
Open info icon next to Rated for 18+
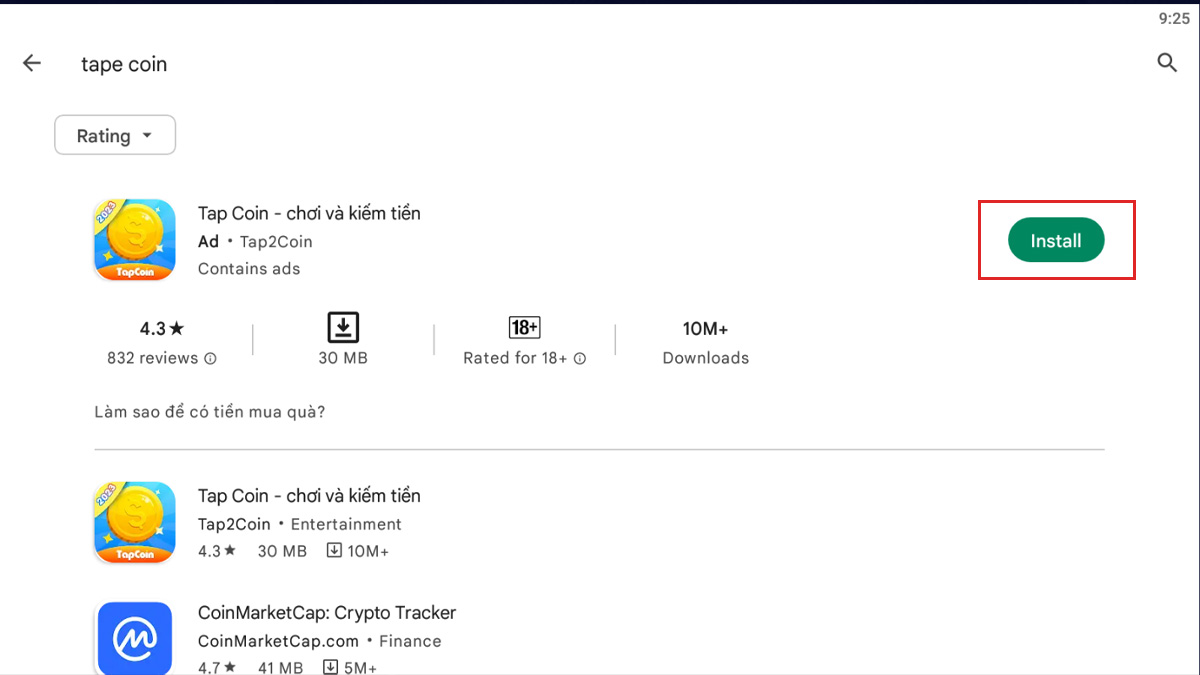click(x=580, y=358)
